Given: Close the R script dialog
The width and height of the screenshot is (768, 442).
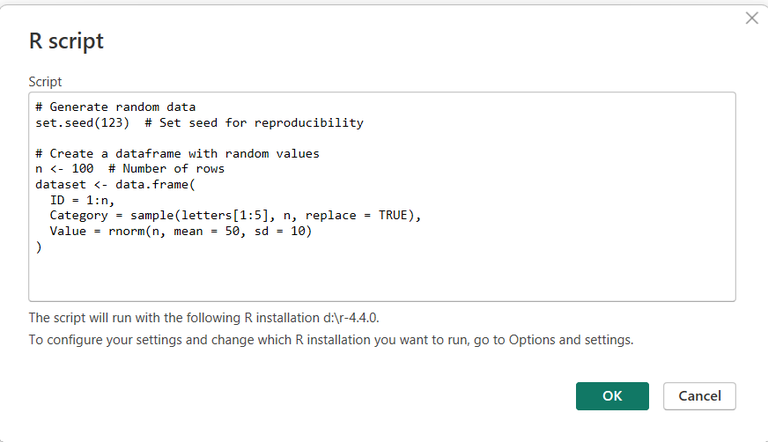Looking at the screenshot, I should tap(752, 18).
